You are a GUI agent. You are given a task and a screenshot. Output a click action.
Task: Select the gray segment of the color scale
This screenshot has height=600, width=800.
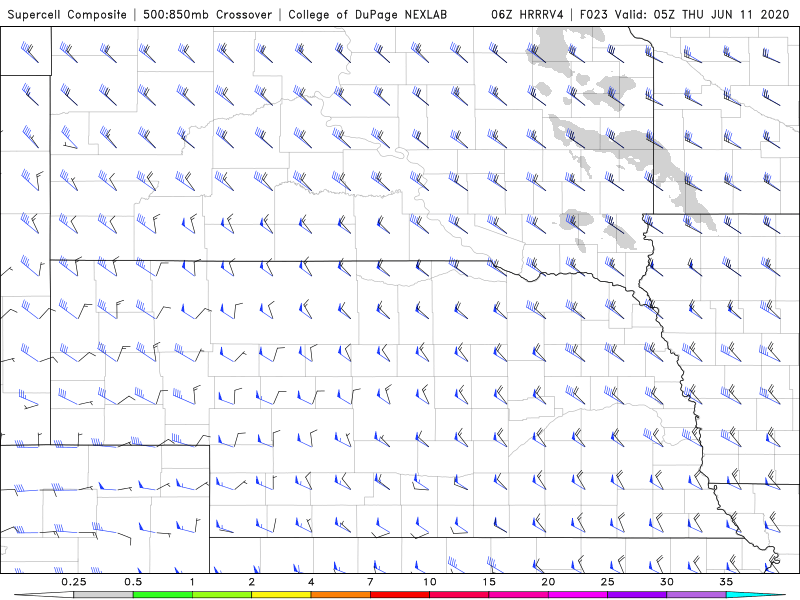(x=103, y=595)
